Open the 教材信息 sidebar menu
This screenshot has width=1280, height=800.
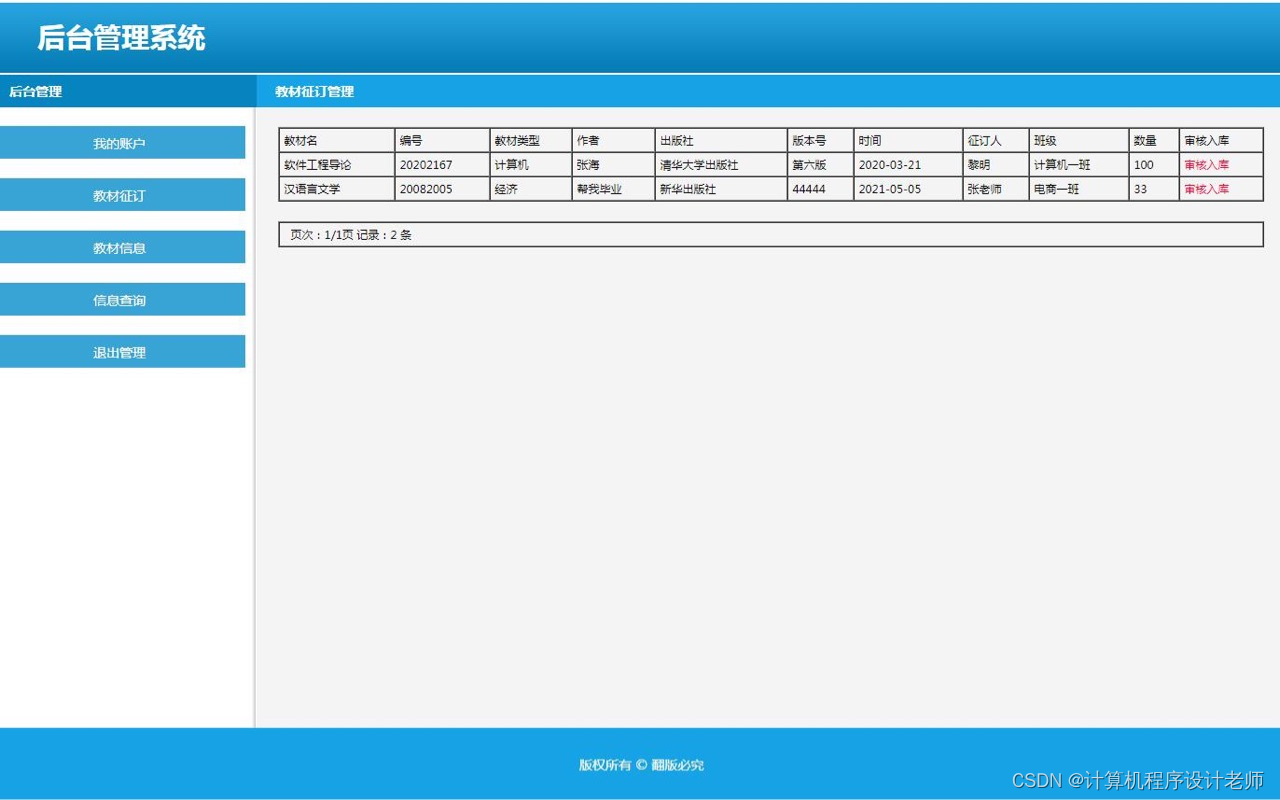122,247
